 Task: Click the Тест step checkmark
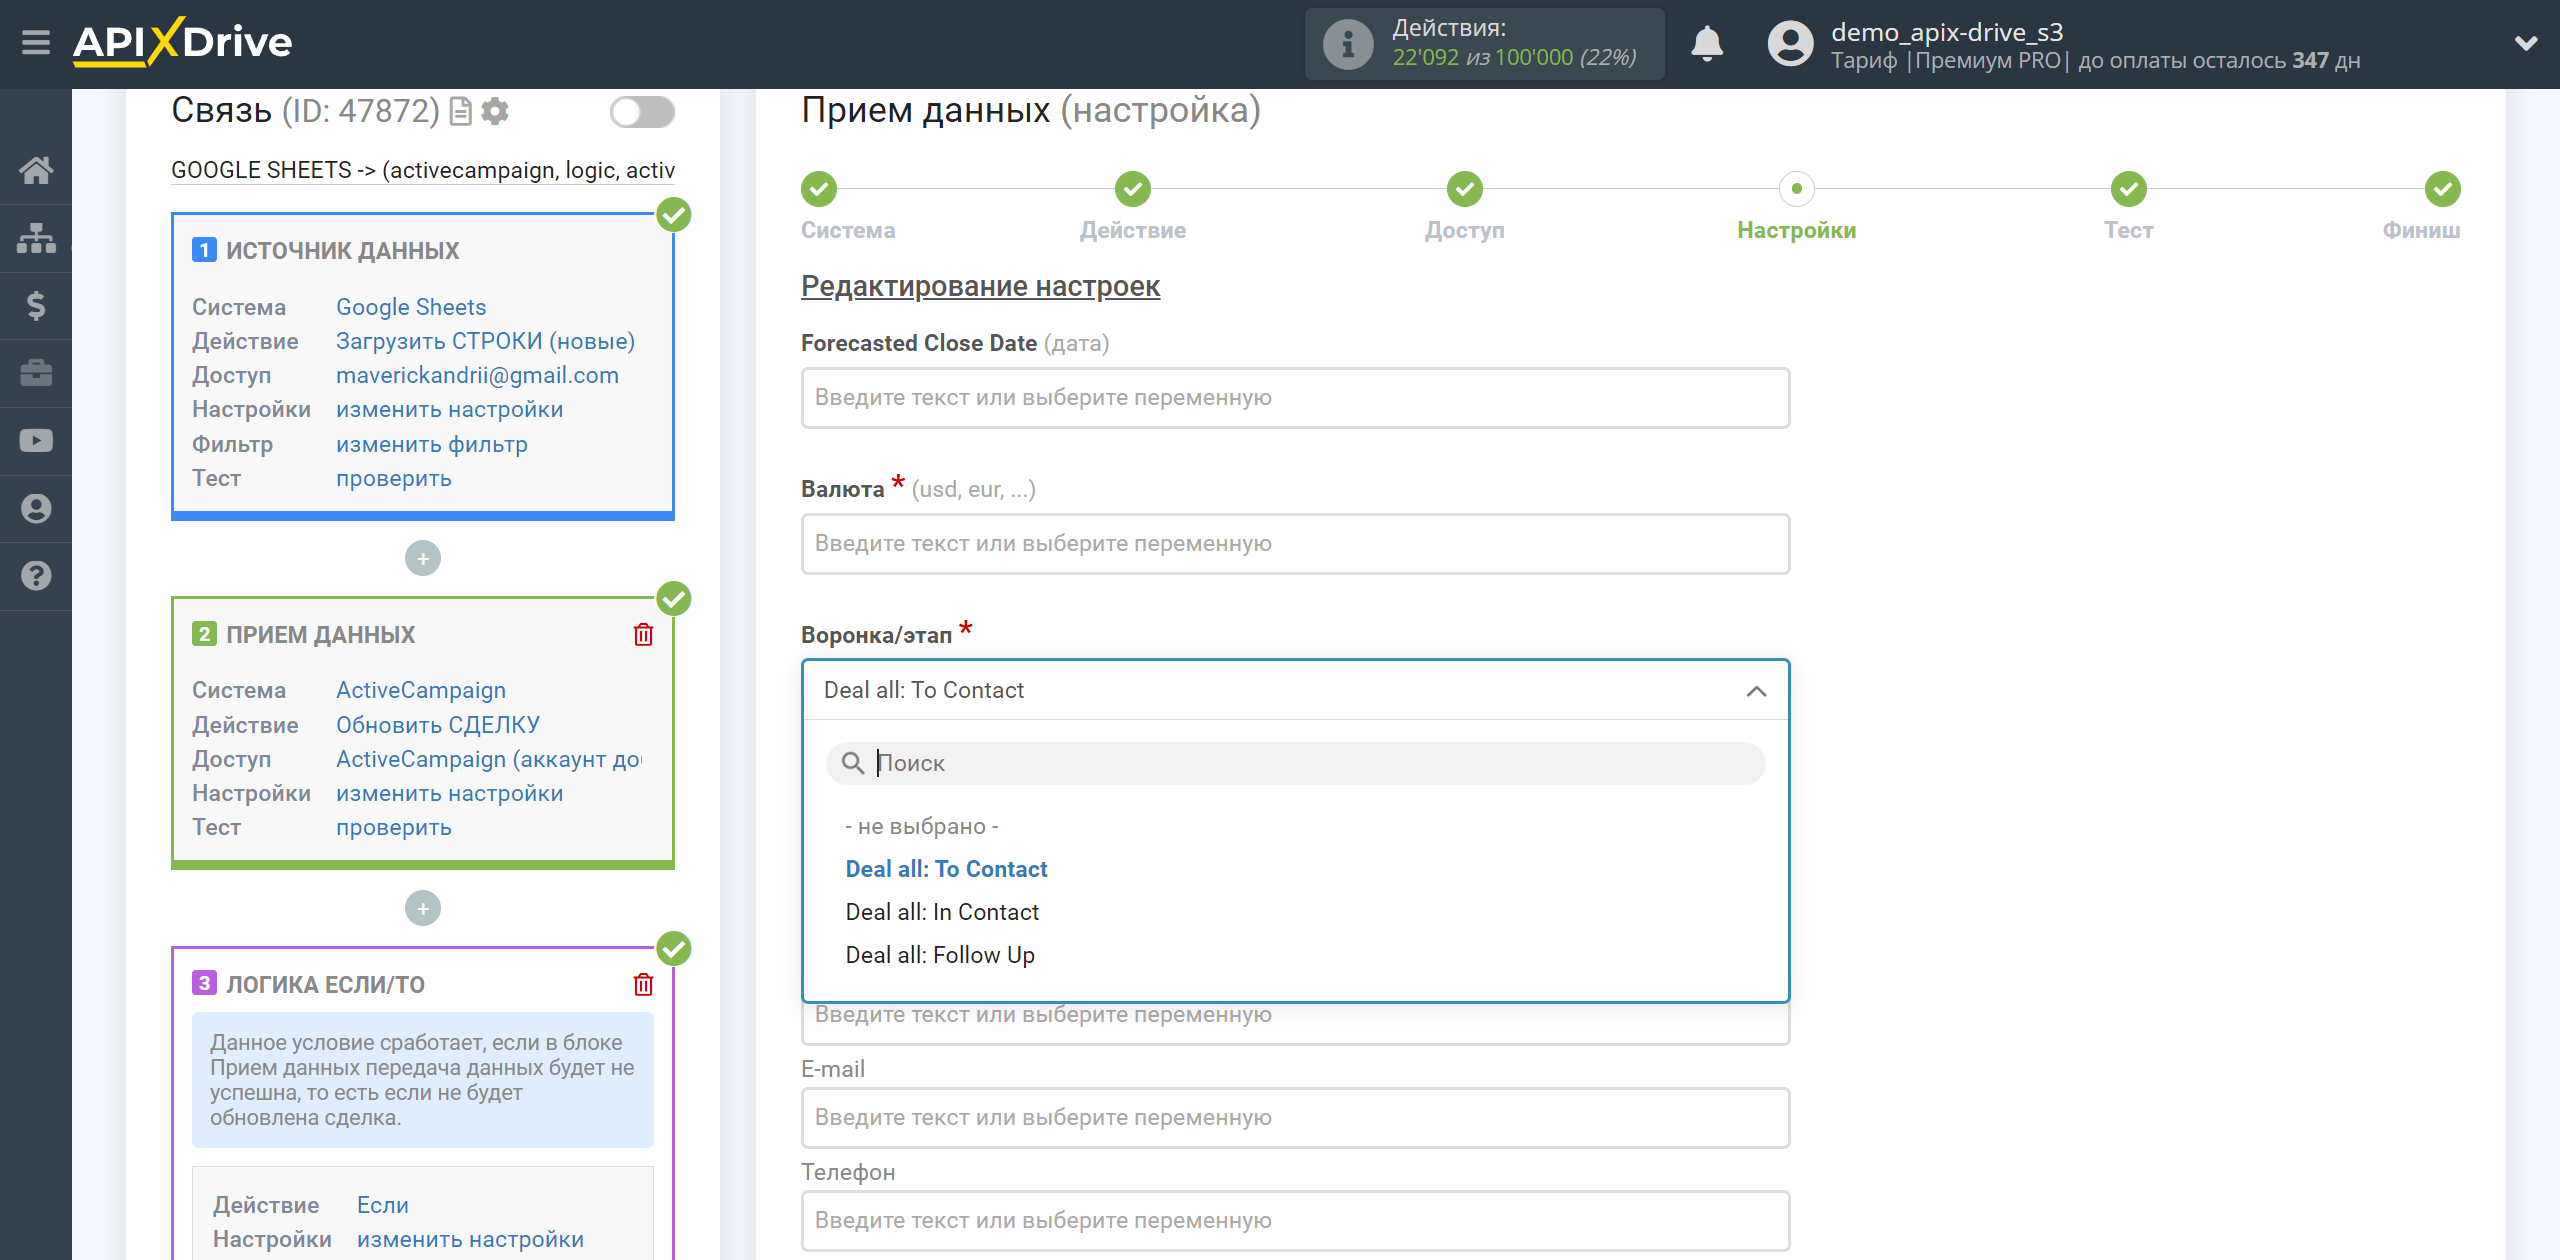[x=2129, y=188]
